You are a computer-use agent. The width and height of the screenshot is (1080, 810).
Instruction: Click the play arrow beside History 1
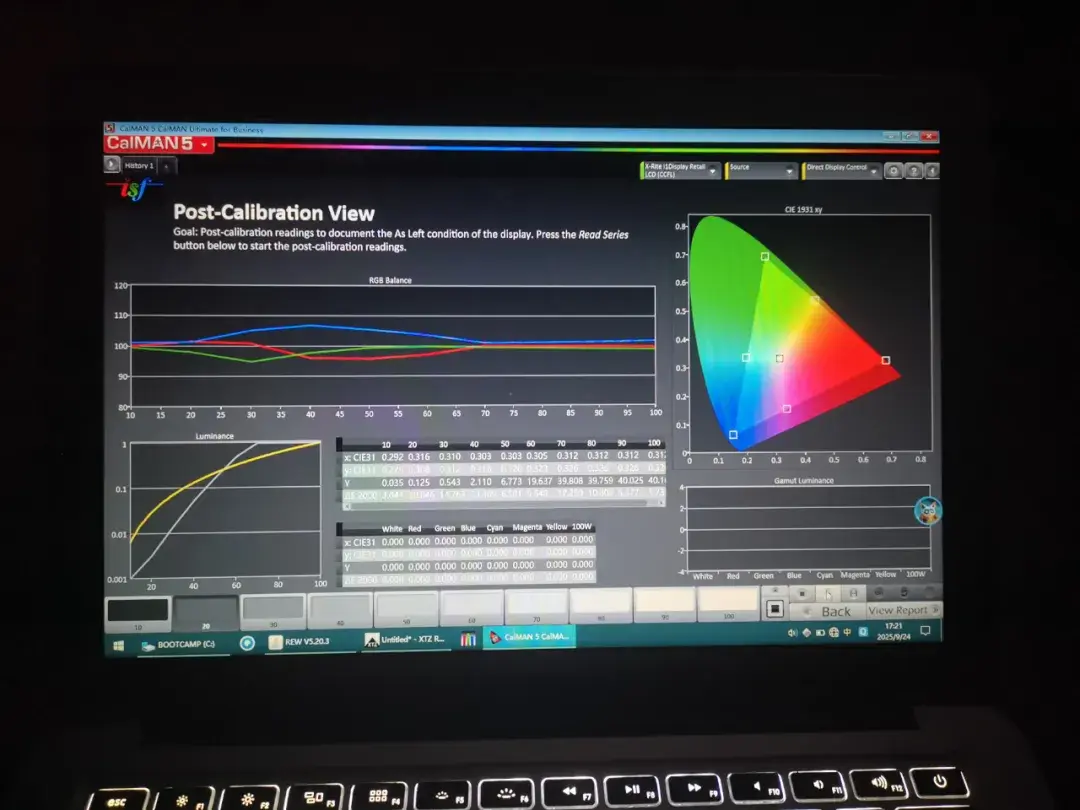pyautogui.click(x=111, y=165)
